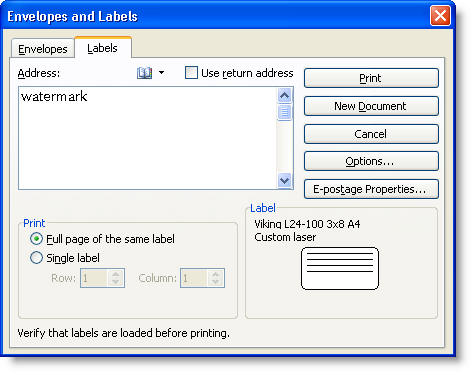Click the address scrollbar up arrow
The height and width of the screenshot is (375, 474).
click(x=284, y=96)
